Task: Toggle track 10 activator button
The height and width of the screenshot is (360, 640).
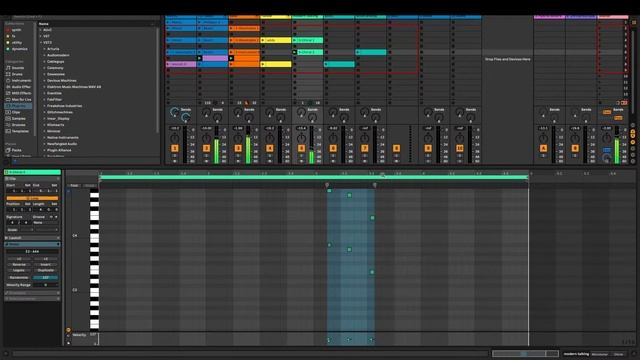Action: (x=460, y=149)
